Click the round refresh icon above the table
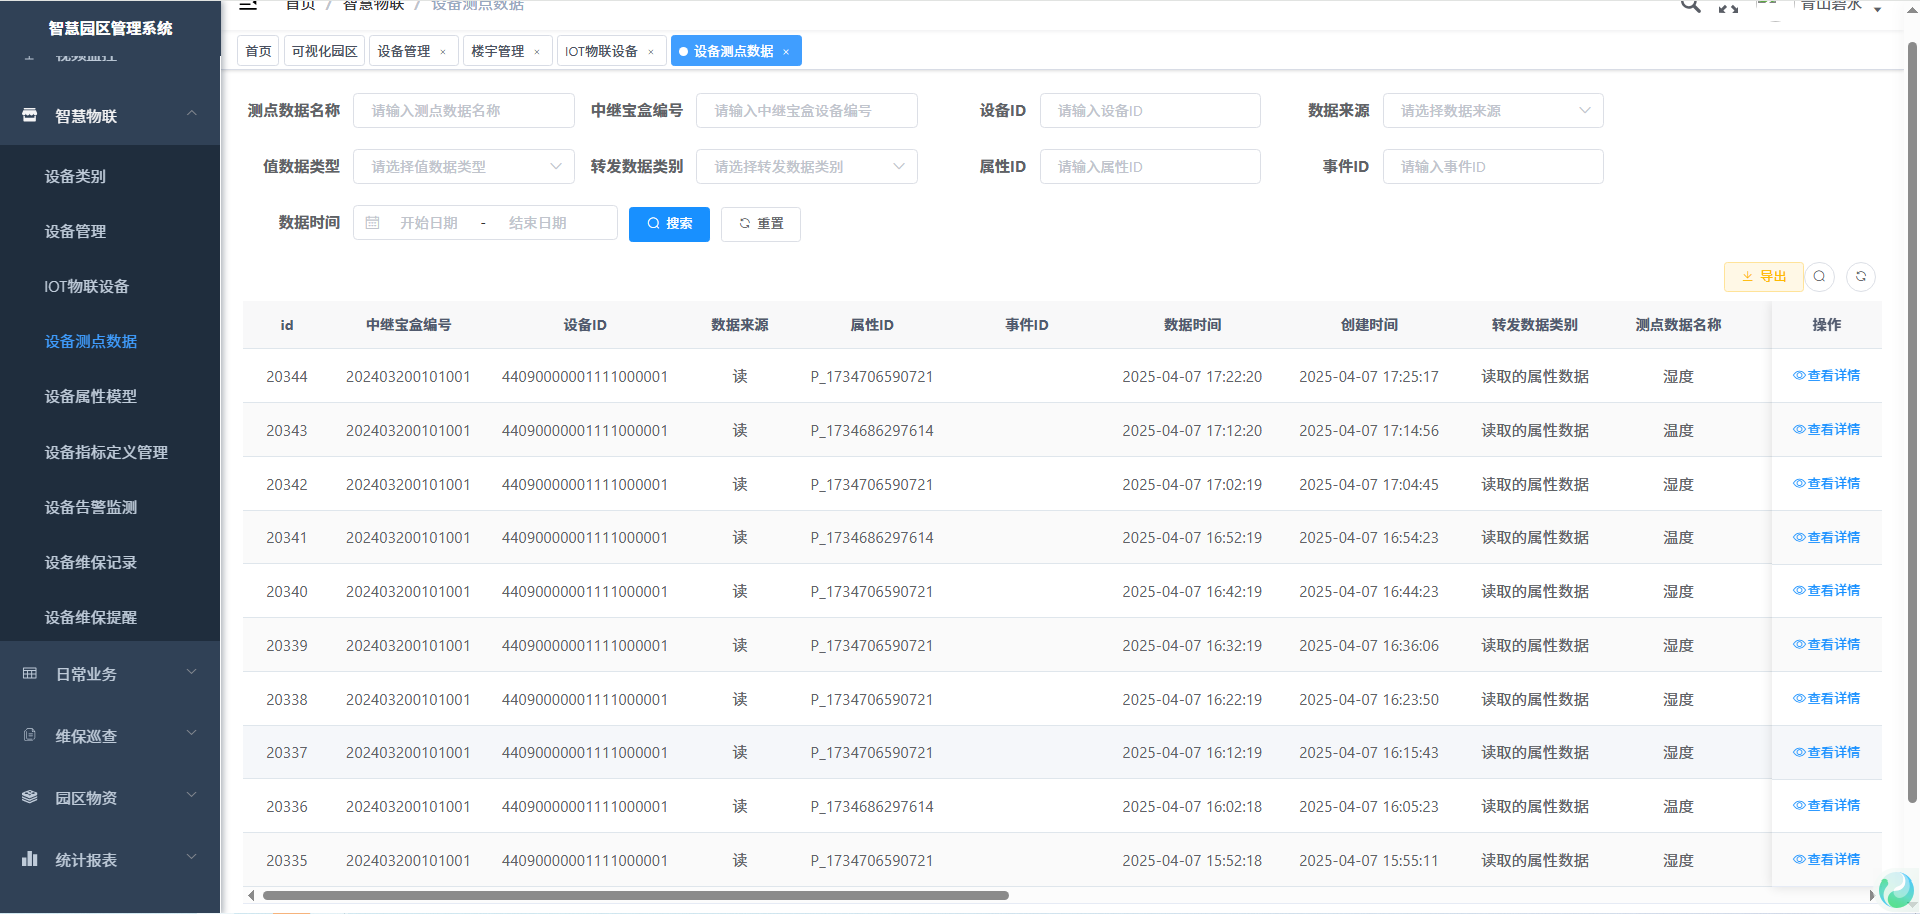 coord(1860,277)
